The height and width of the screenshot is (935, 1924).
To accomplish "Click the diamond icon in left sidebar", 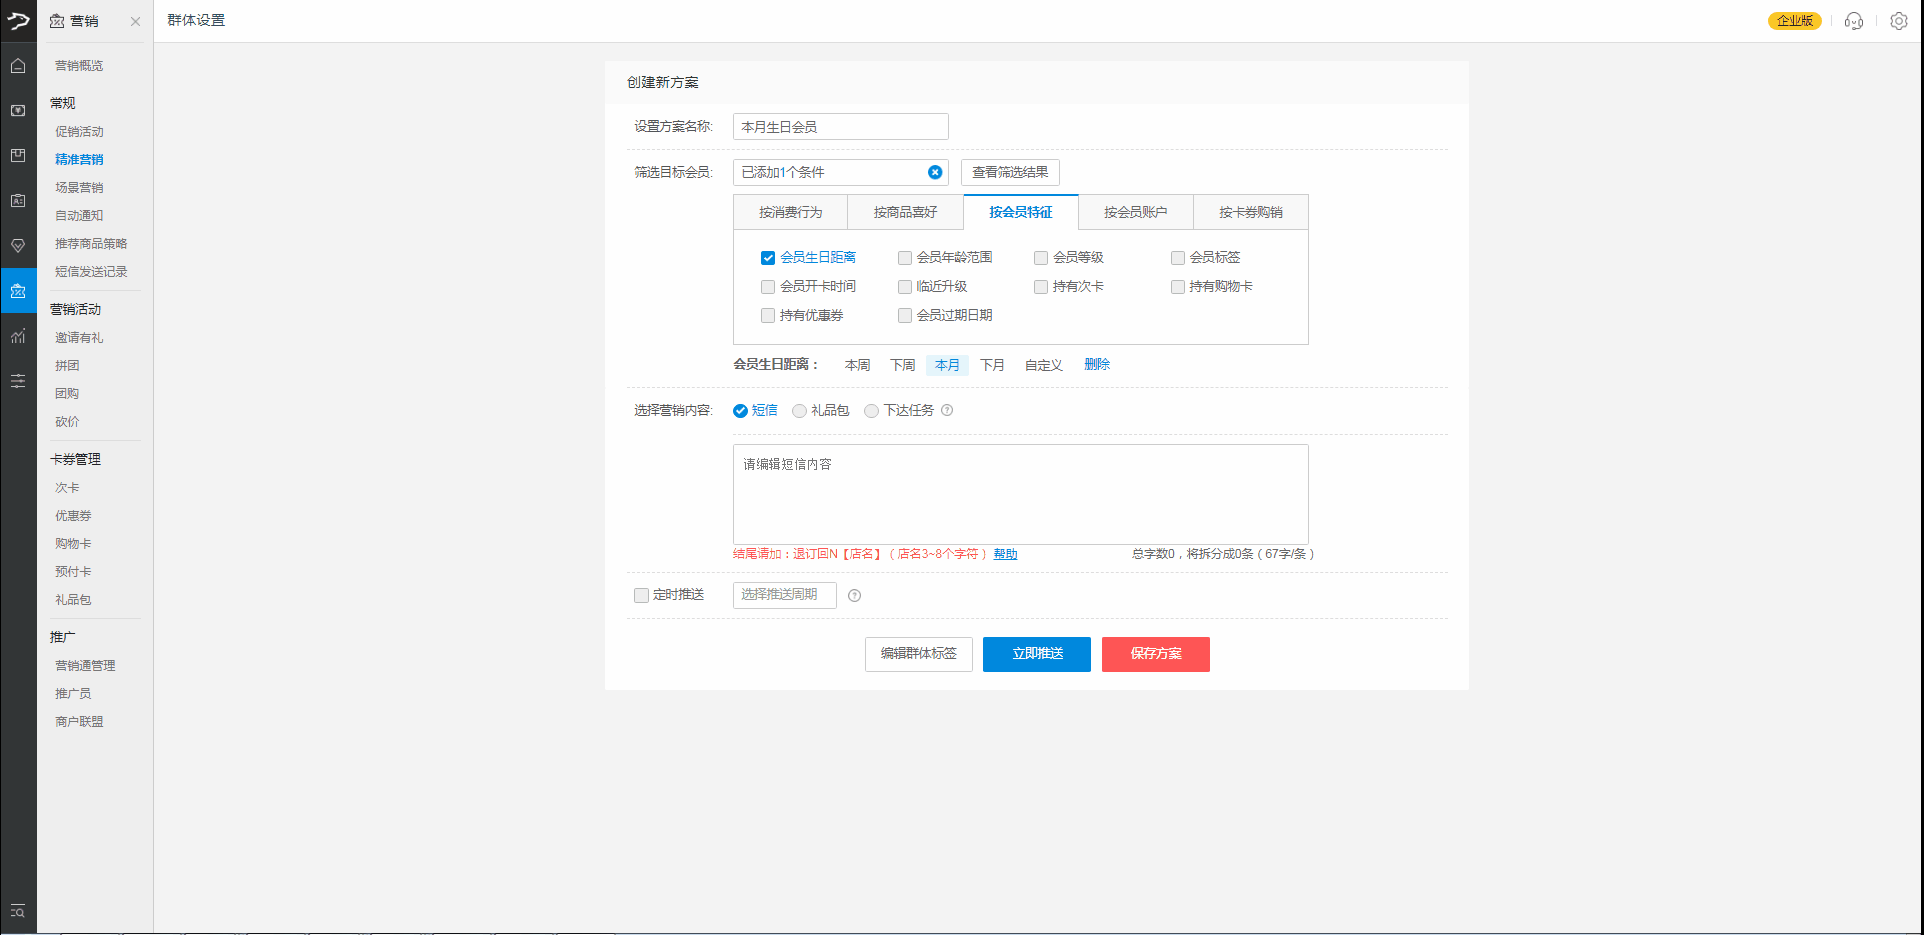I will [x=18, y=246].
